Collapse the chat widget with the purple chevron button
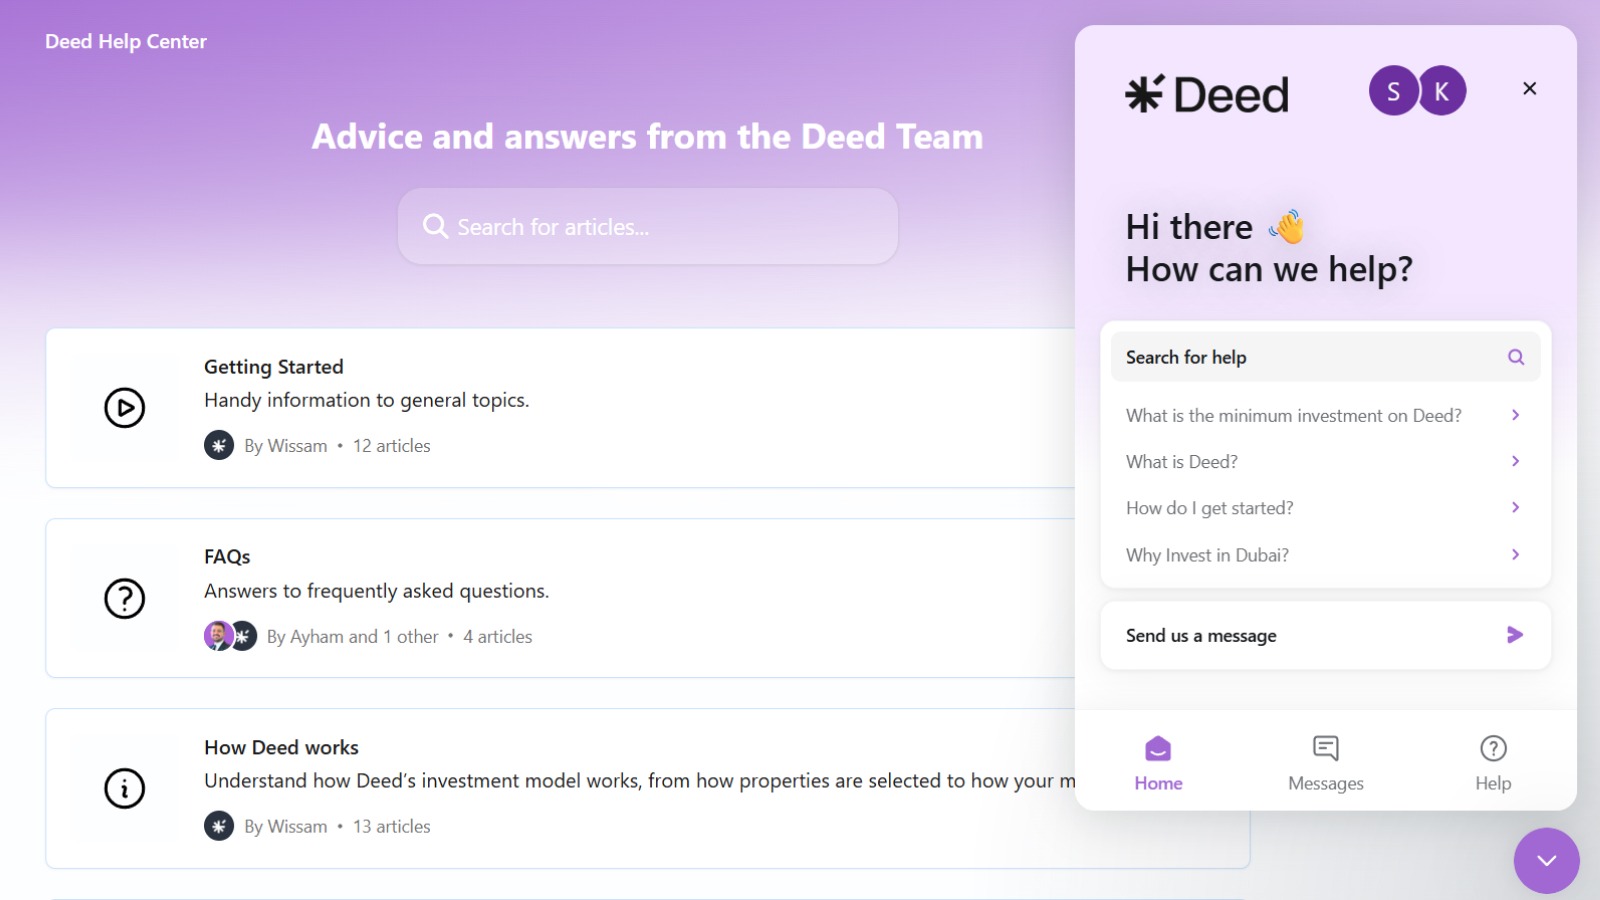 tap(1546, 860)
